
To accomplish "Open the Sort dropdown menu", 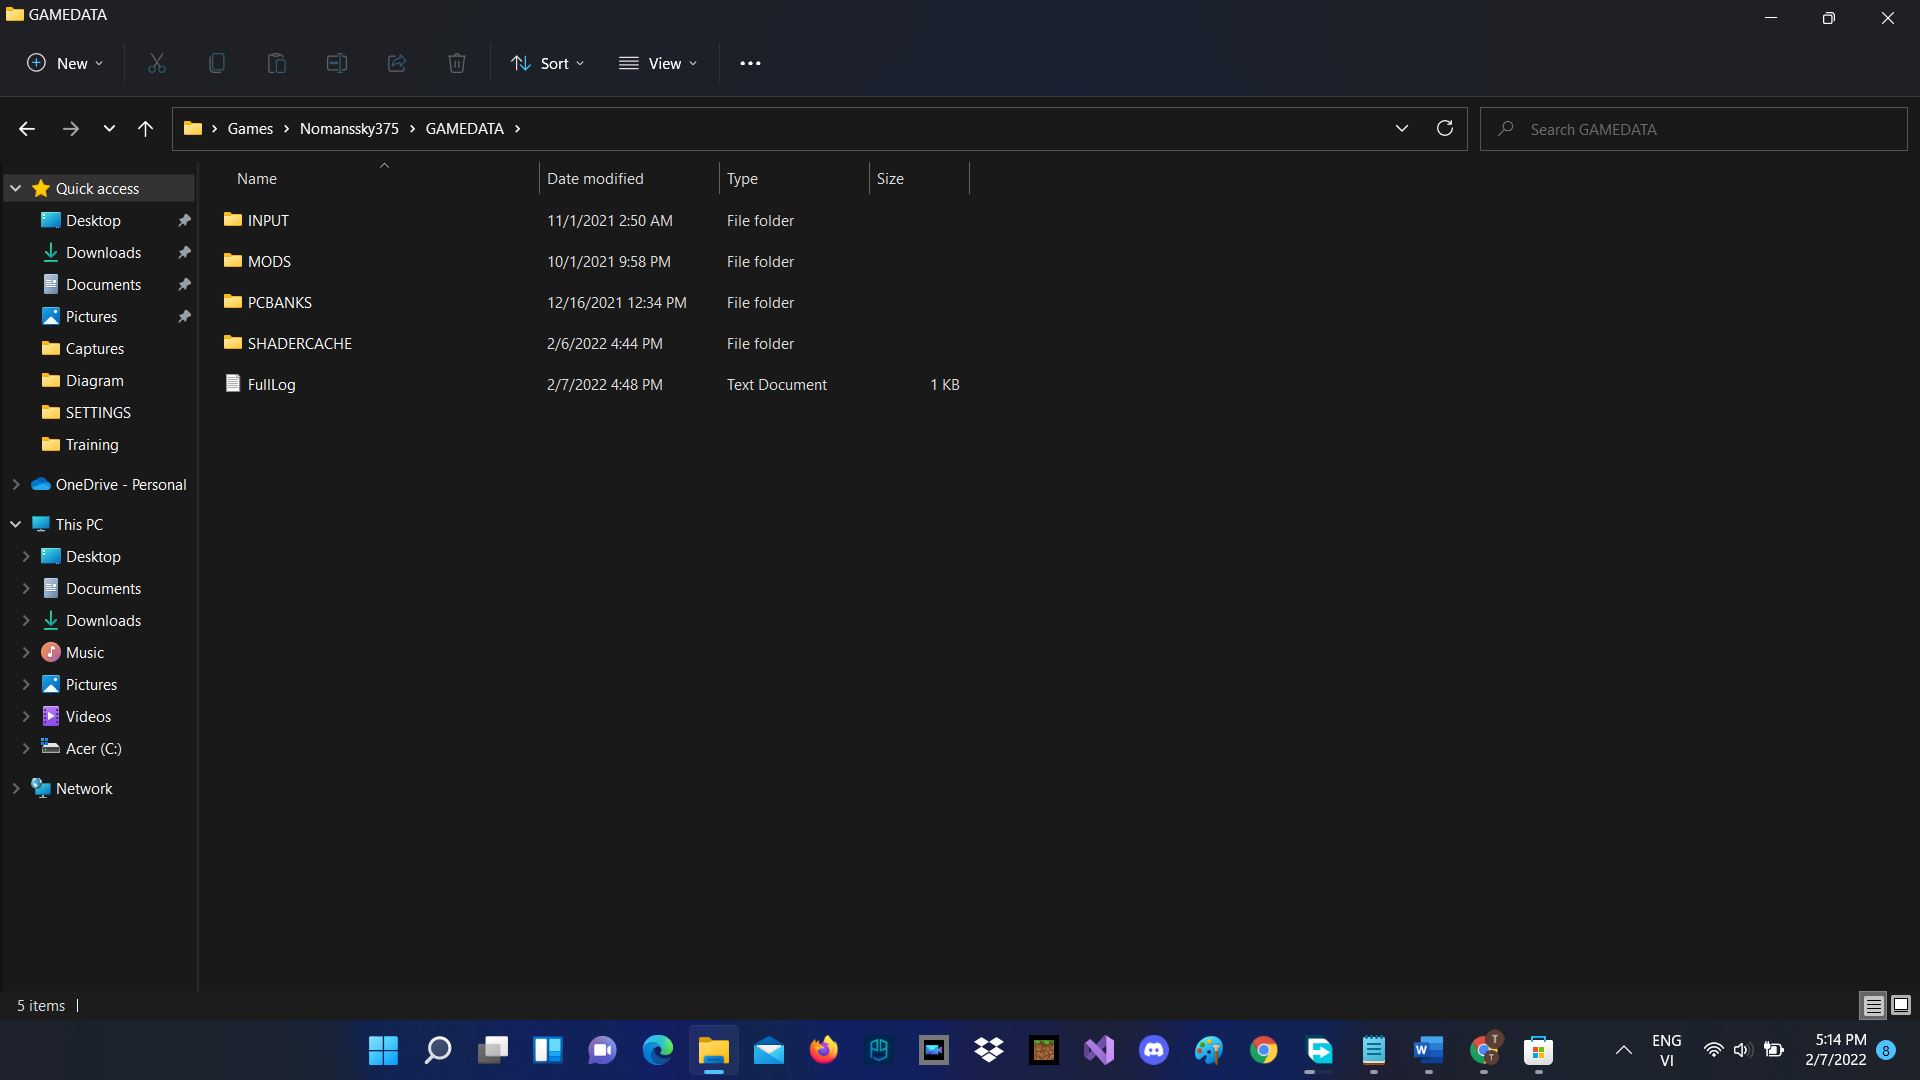I will point(547,63).
